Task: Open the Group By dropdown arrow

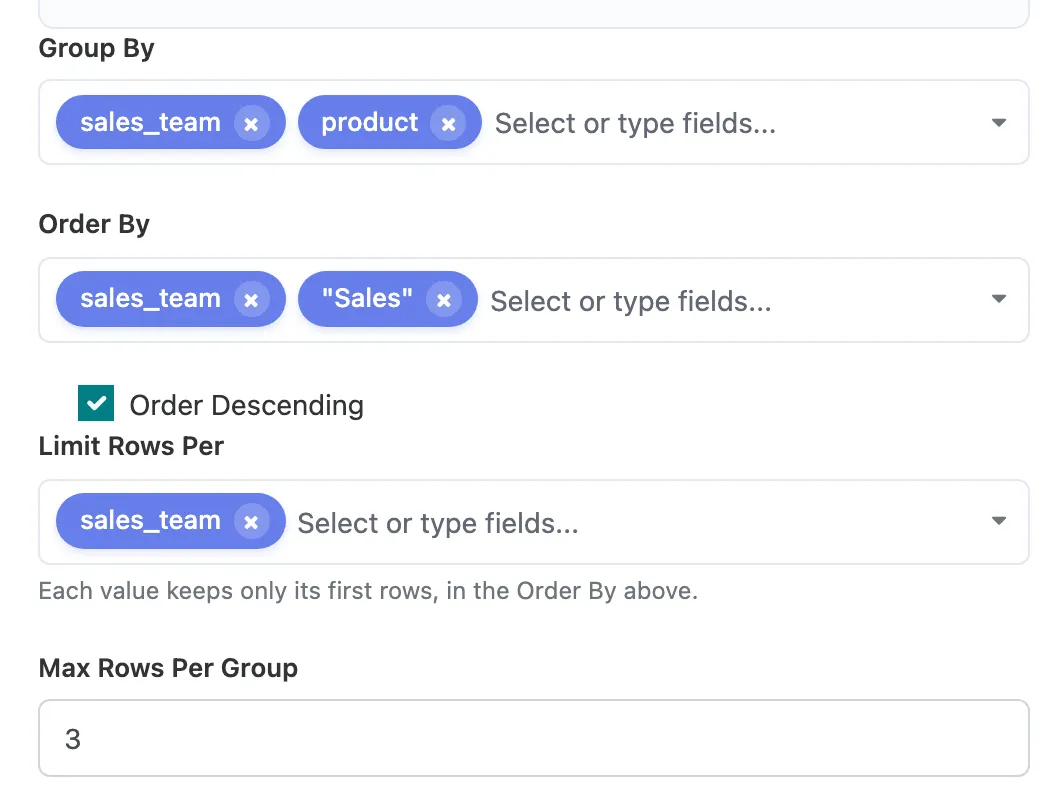Action: [x=998, y=123]
